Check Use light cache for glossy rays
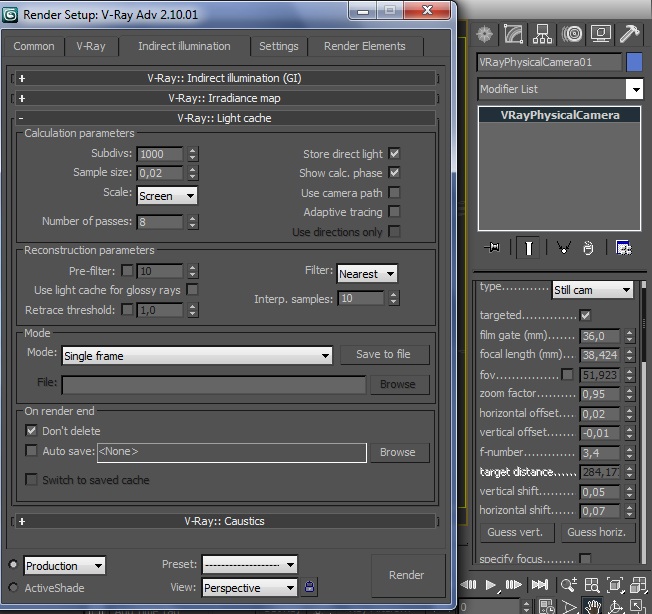This screenshot has width=652, height=614. click(192, 289)
